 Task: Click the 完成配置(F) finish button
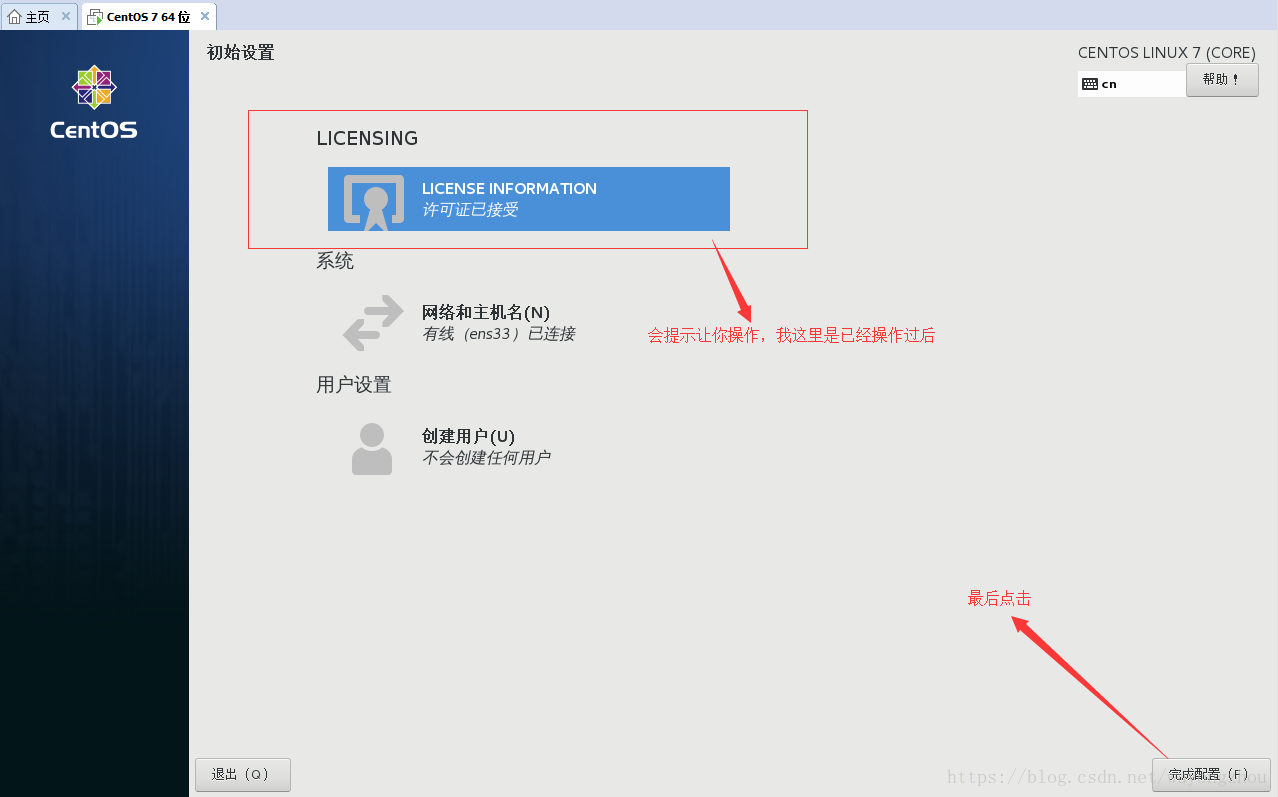1211,774
